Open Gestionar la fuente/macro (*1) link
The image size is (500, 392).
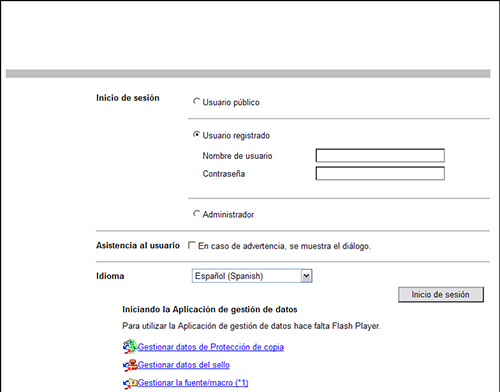(x=193, y=383)
